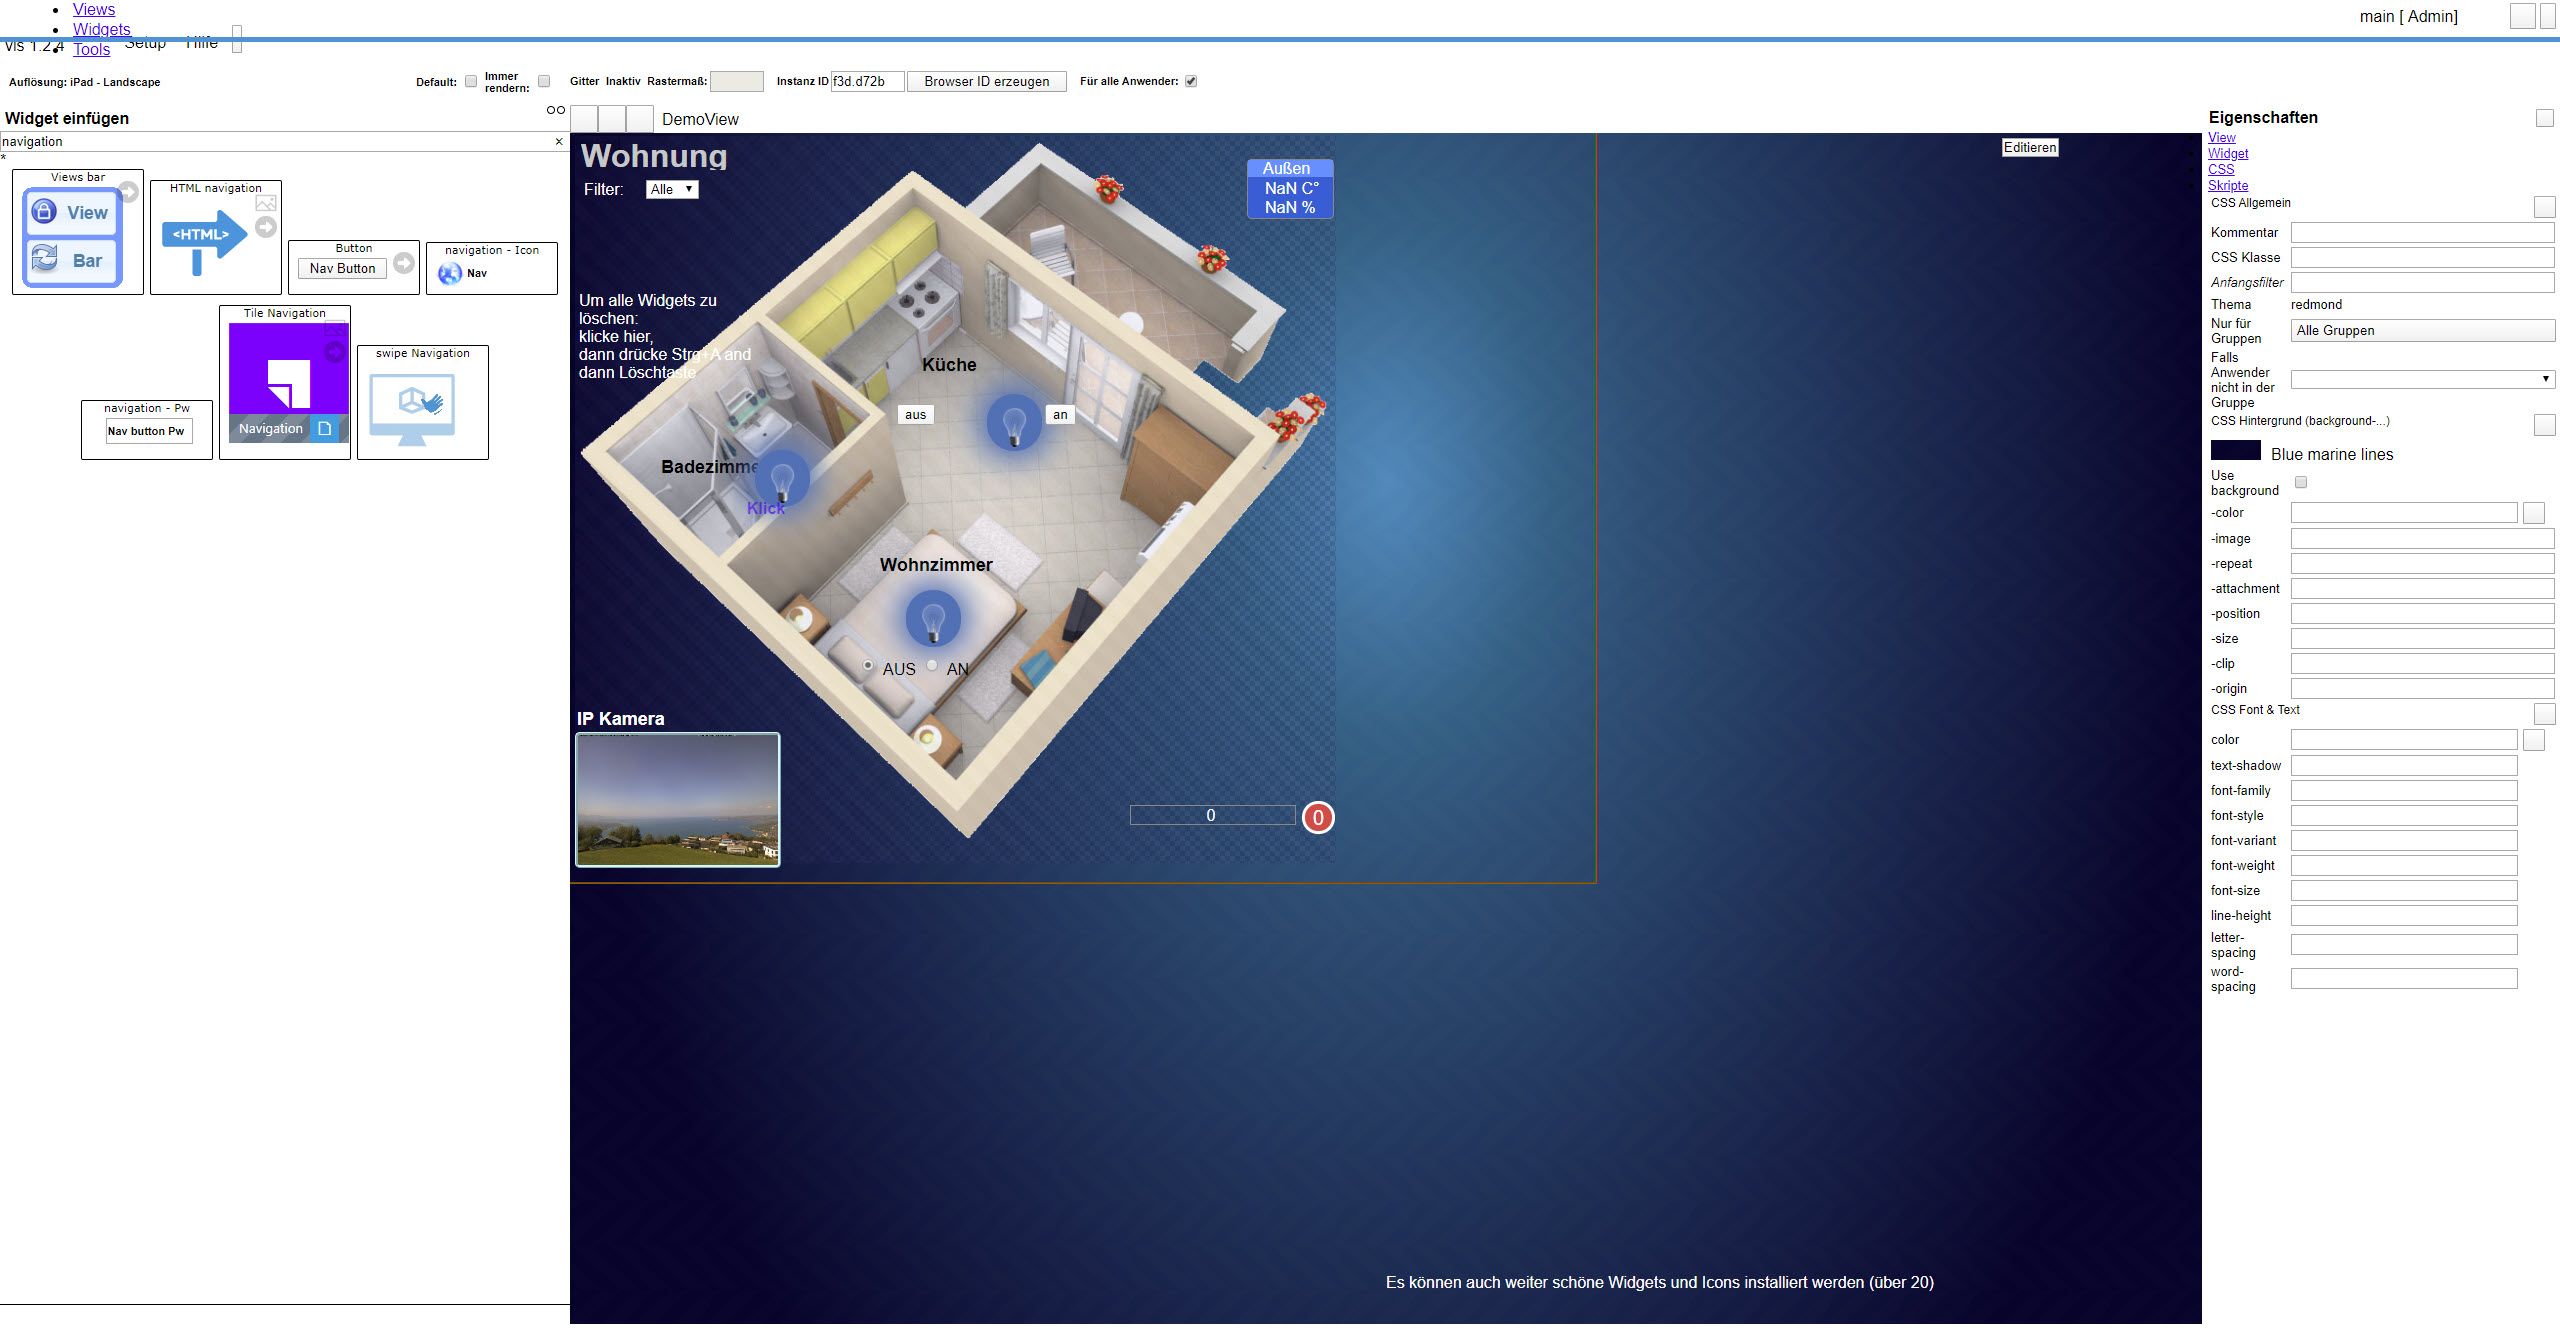Click the navigation - Icon globe widget
This screenshot has height=1329, width=2560.
pos(450,273)
